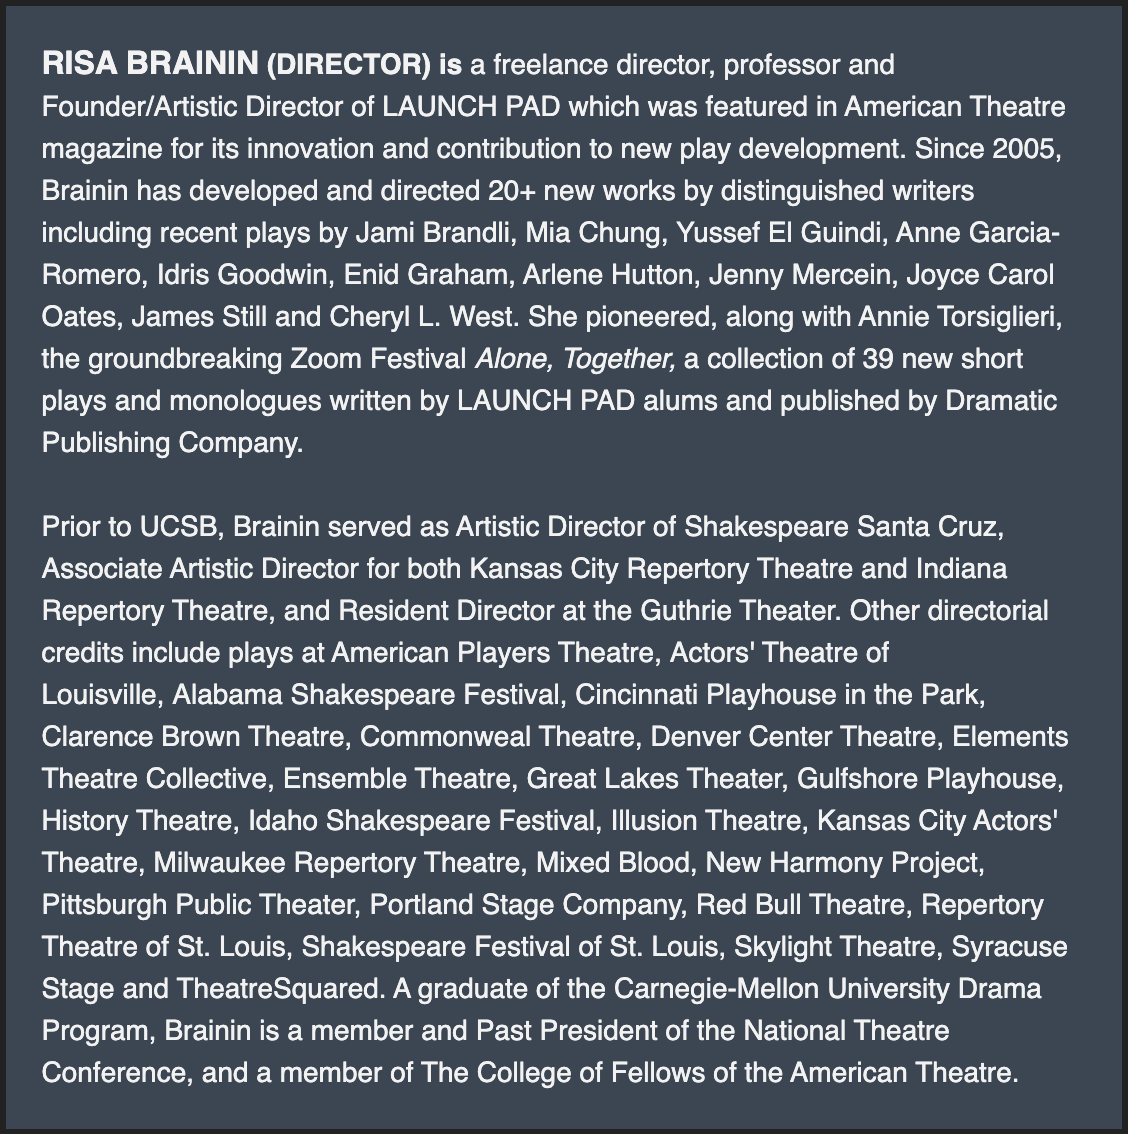Viewport: 1128px width, 1134px height.
Task: Click the italic title Alone, Together
Action: tap(575, 358)
